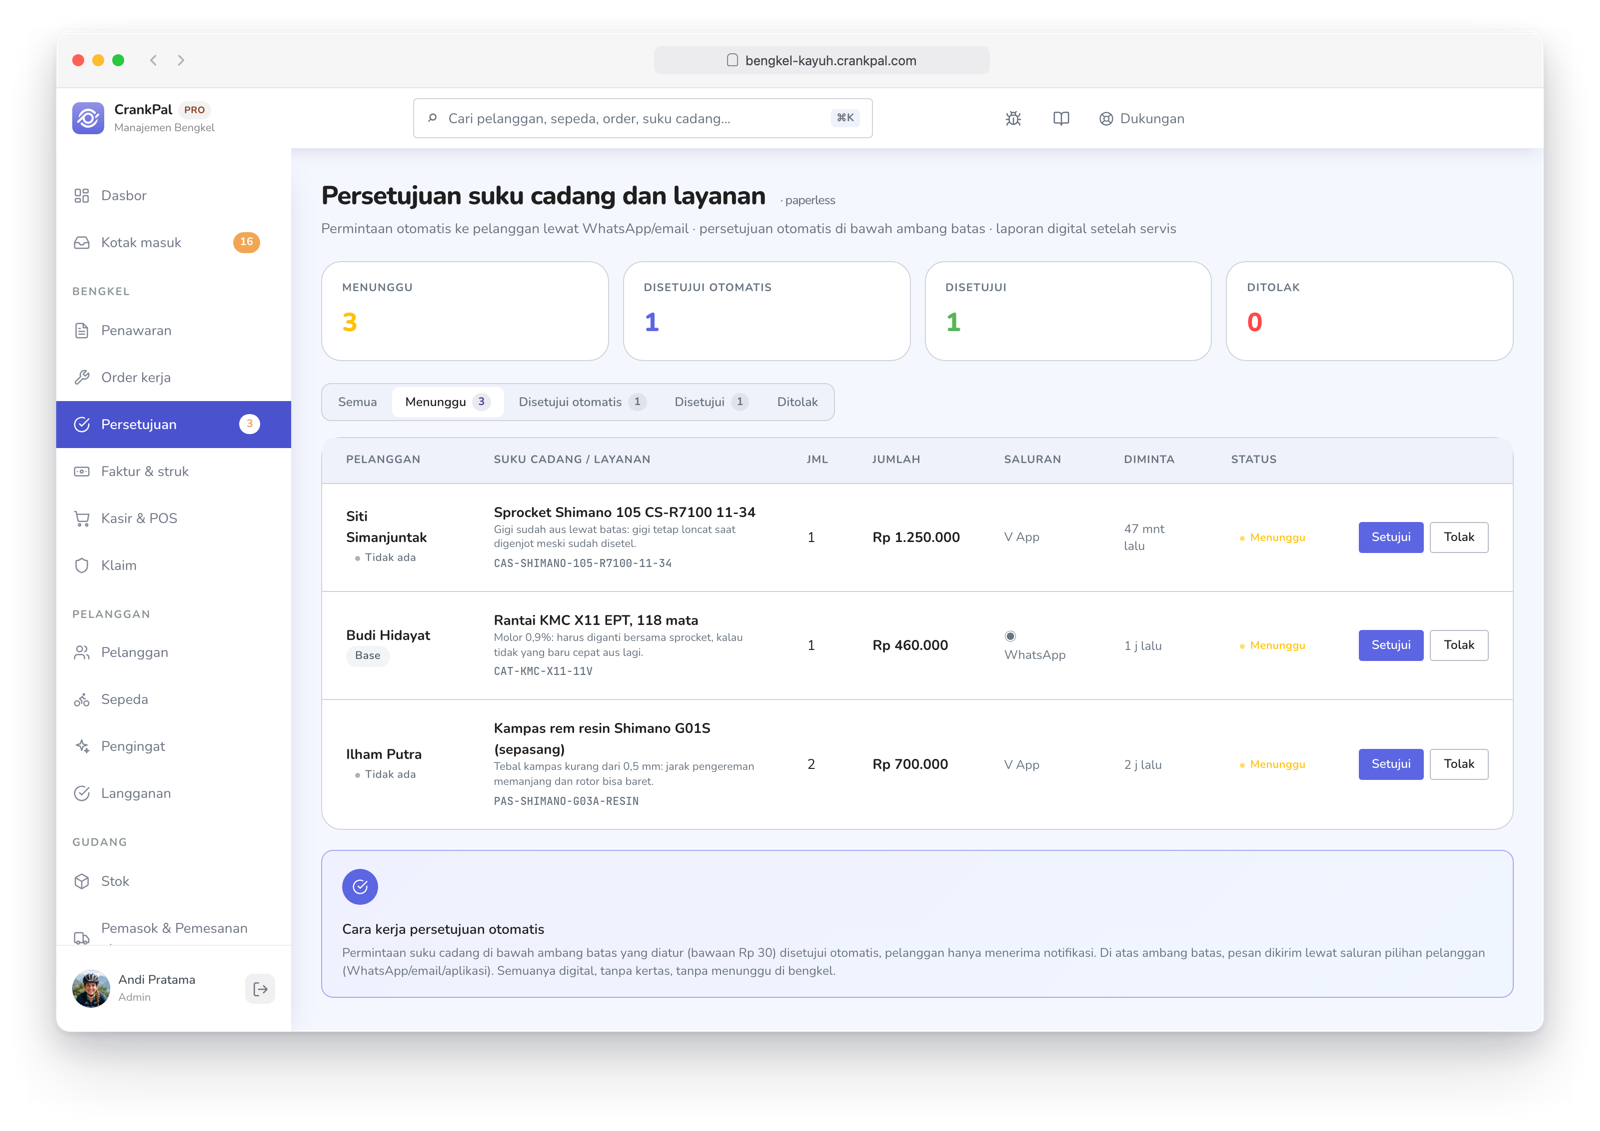Open the Dasbor sidebar icon
This screenshot has height=1131, width=1600.
coord(82,196)
